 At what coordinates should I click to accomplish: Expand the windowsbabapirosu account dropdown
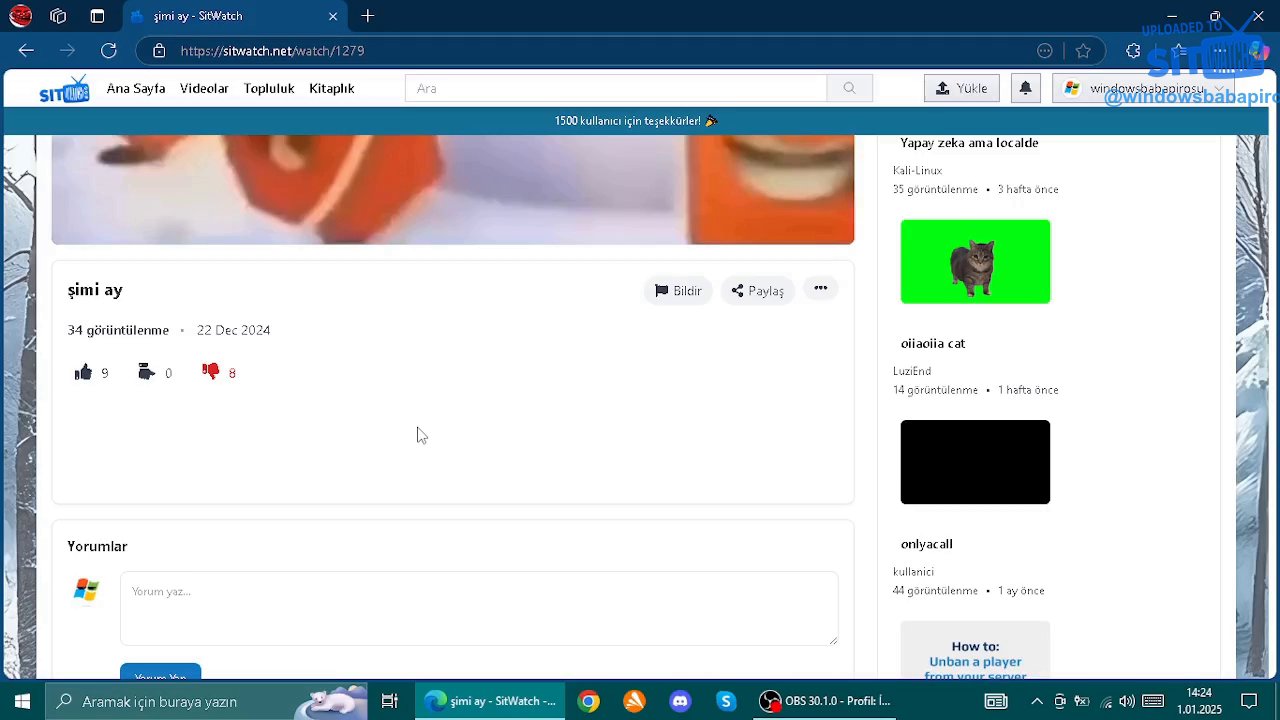(1147, 88)
